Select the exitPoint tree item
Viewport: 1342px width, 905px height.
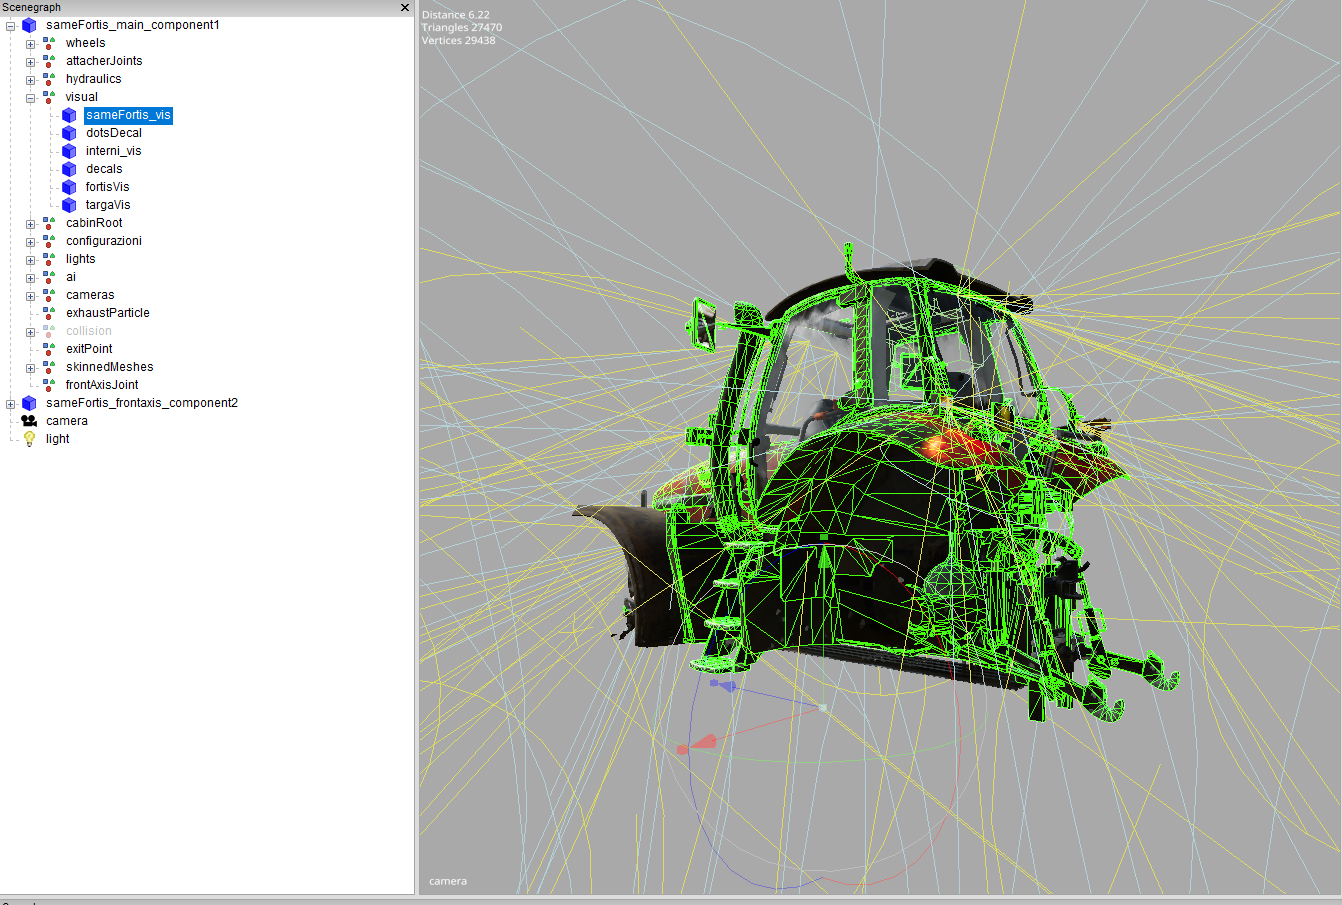click(x=89, y=349)
